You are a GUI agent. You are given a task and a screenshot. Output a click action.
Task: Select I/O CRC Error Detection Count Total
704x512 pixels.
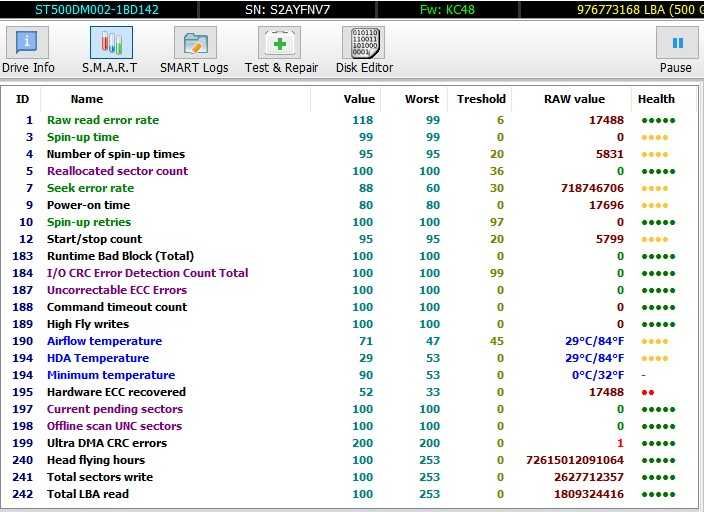coord(349,273)
